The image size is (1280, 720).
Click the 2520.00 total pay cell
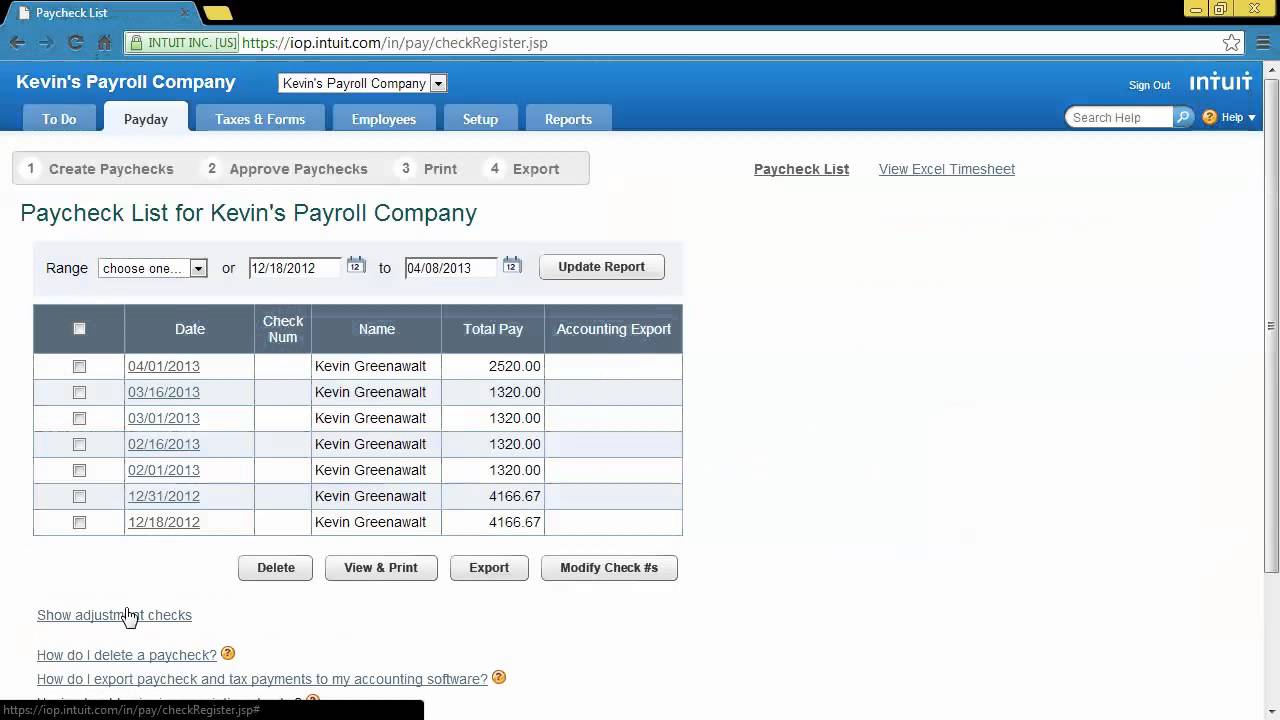493,366
